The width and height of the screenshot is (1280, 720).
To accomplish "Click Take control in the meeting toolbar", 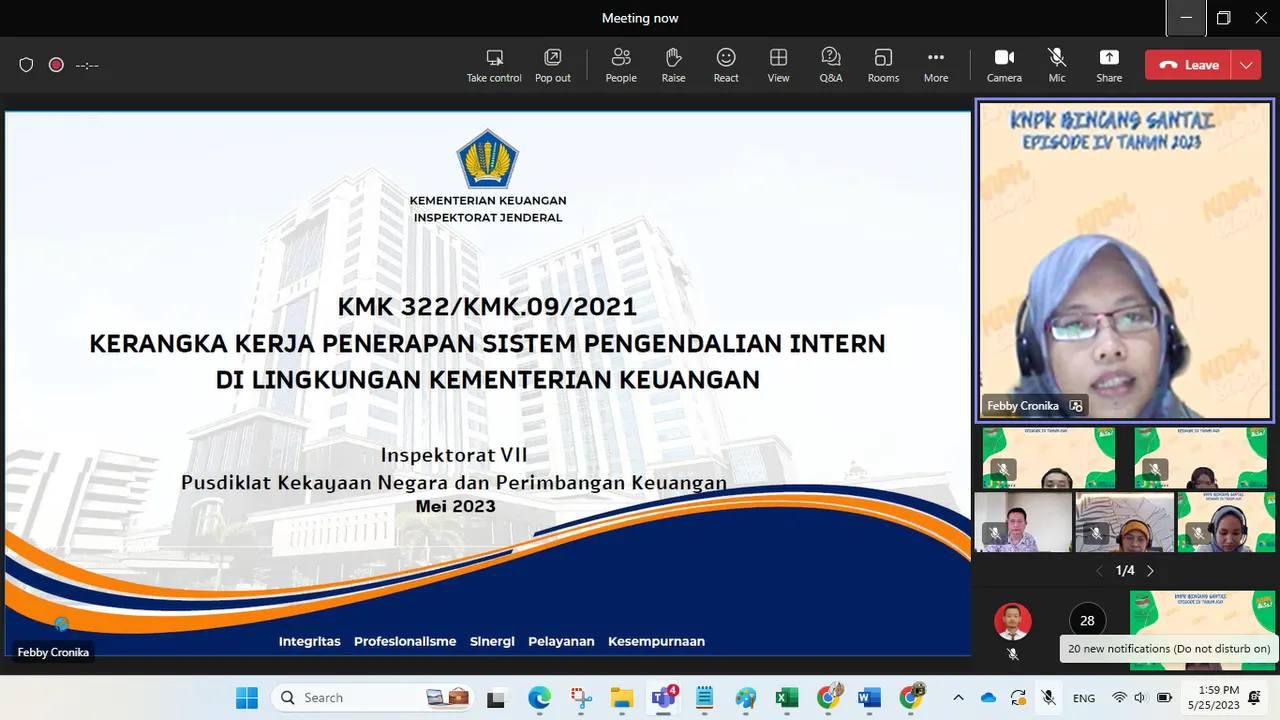I will (494, 65).
